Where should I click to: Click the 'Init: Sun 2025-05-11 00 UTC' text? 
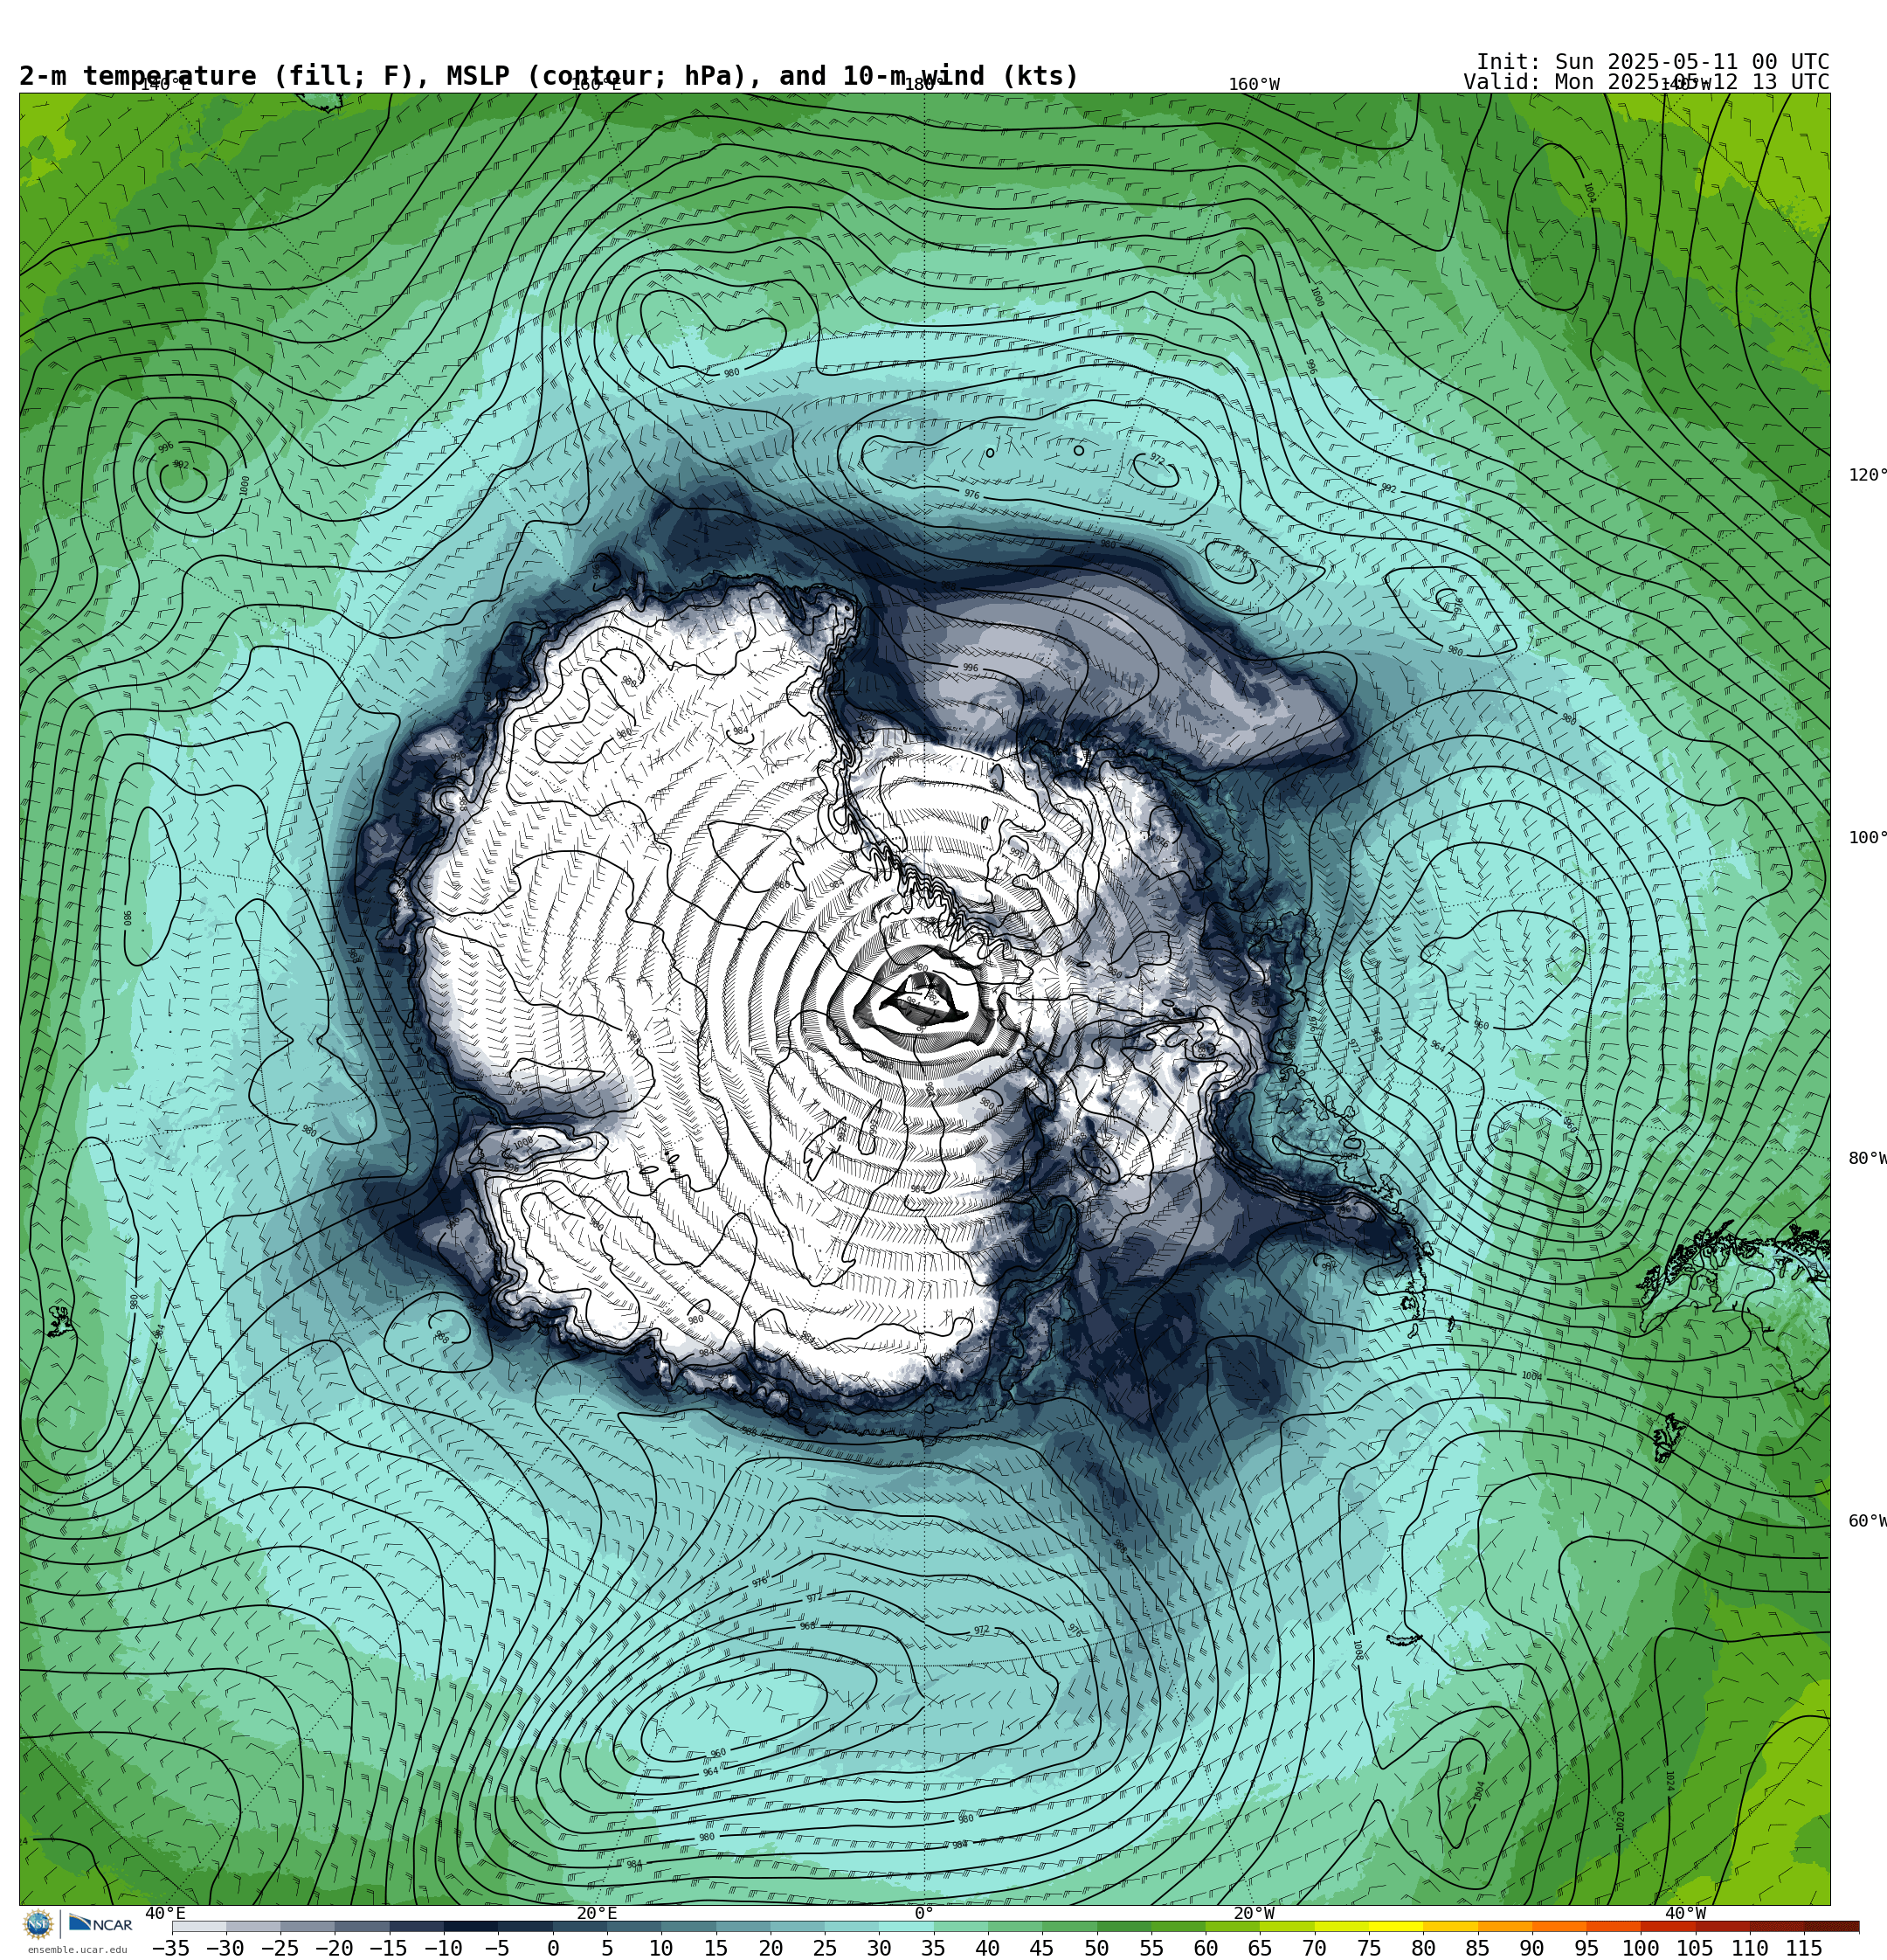[1652, 62]
